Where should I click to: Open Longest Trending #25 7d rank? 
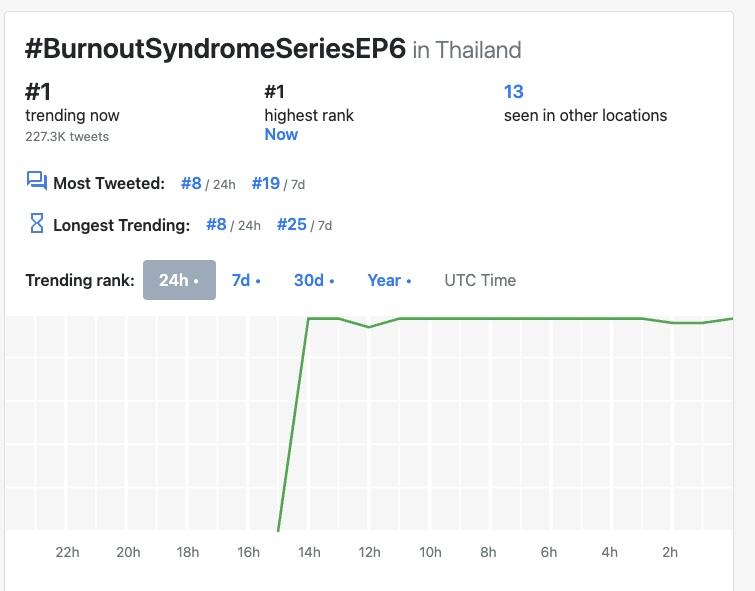click(291, 225)
